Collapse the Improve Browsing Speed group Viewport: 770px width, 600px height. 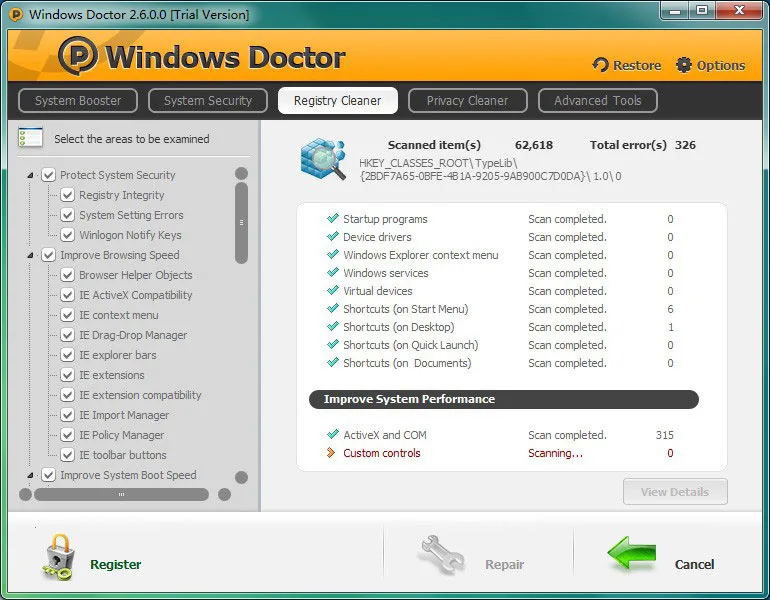[x=30, y=255]
